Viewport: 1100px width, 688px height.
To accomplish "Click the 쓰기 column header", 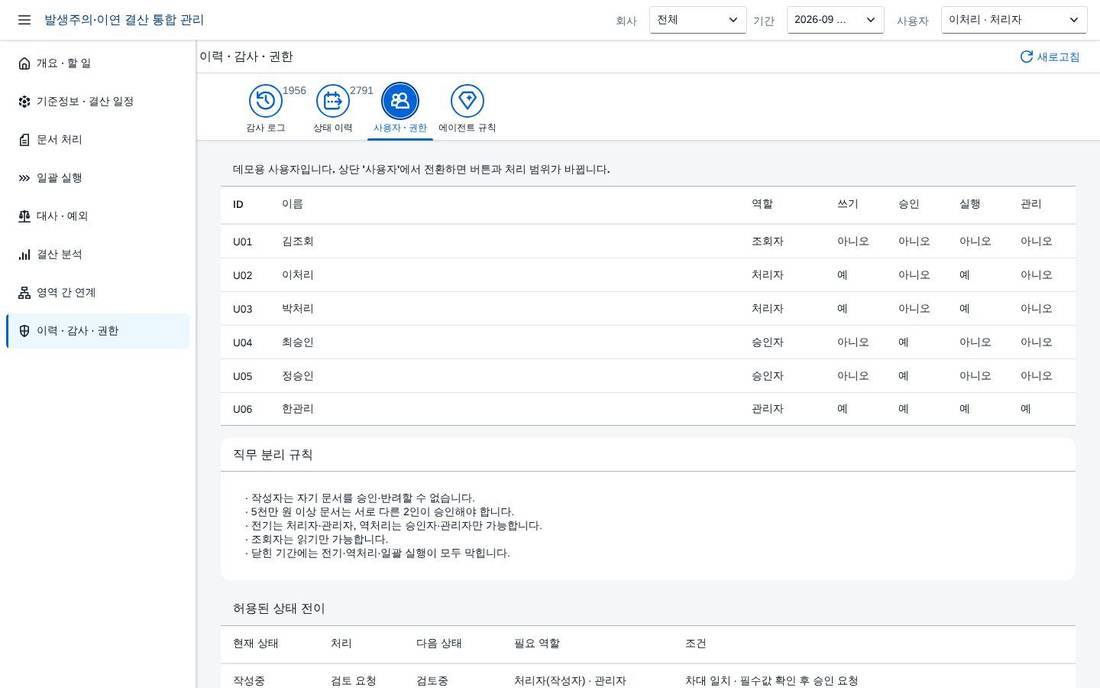I will [847, 204].
